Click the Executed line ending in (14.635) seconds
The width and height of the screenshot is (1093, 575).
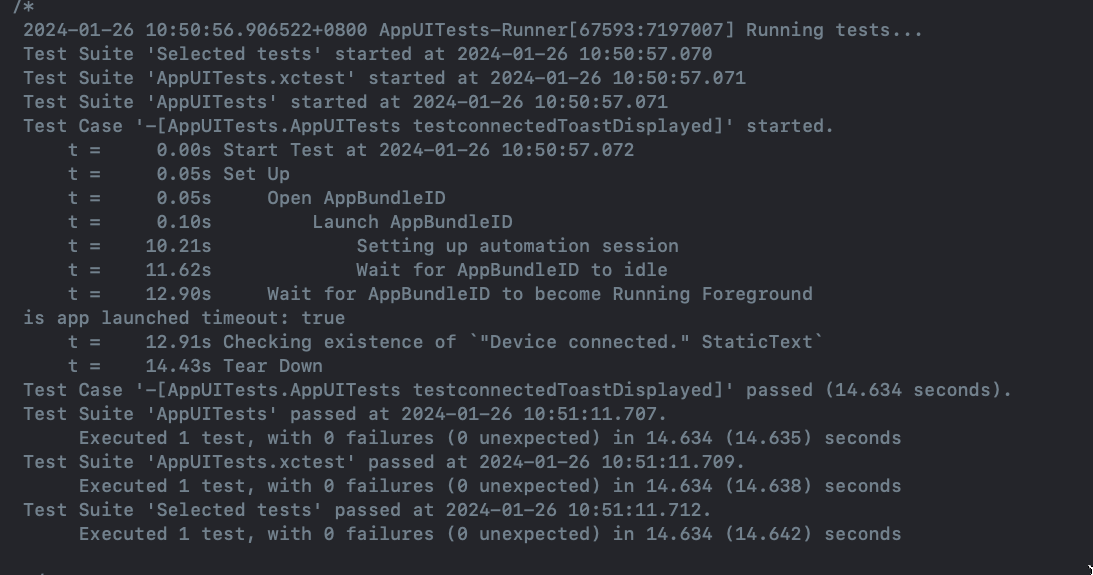489,438
